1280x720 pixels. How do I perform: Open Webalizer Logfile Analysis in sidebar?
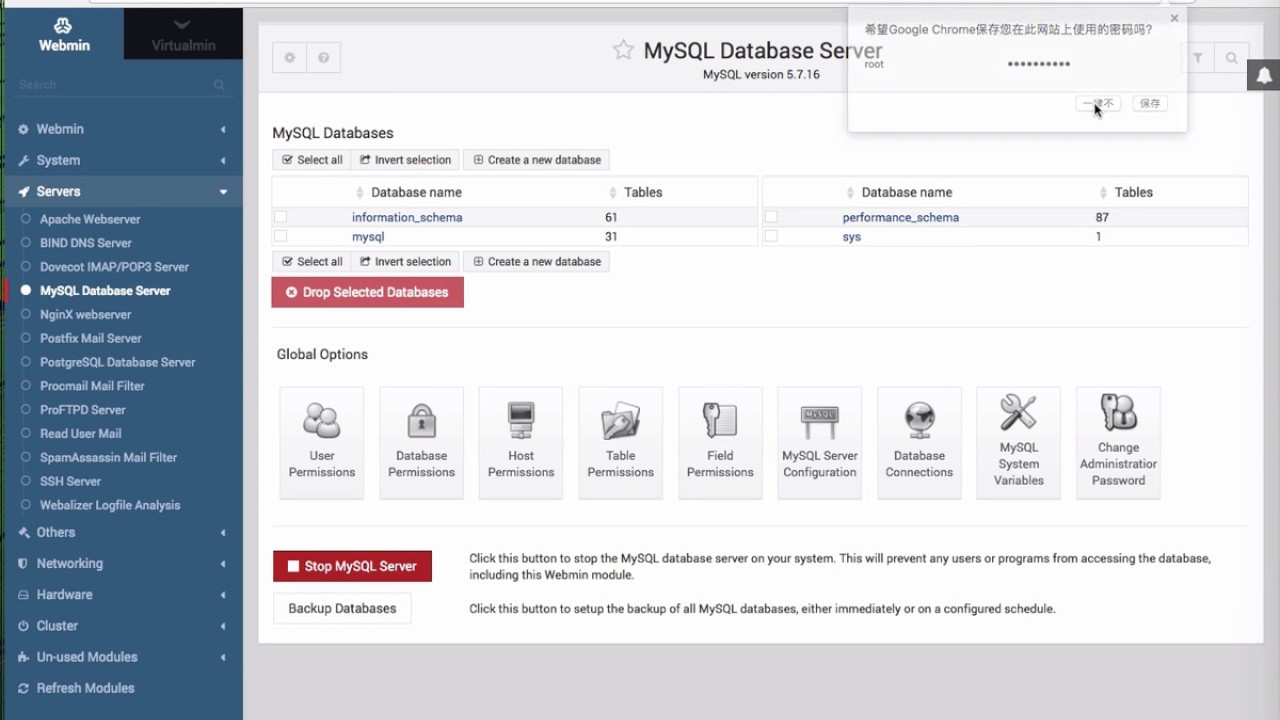click(110, 505)
